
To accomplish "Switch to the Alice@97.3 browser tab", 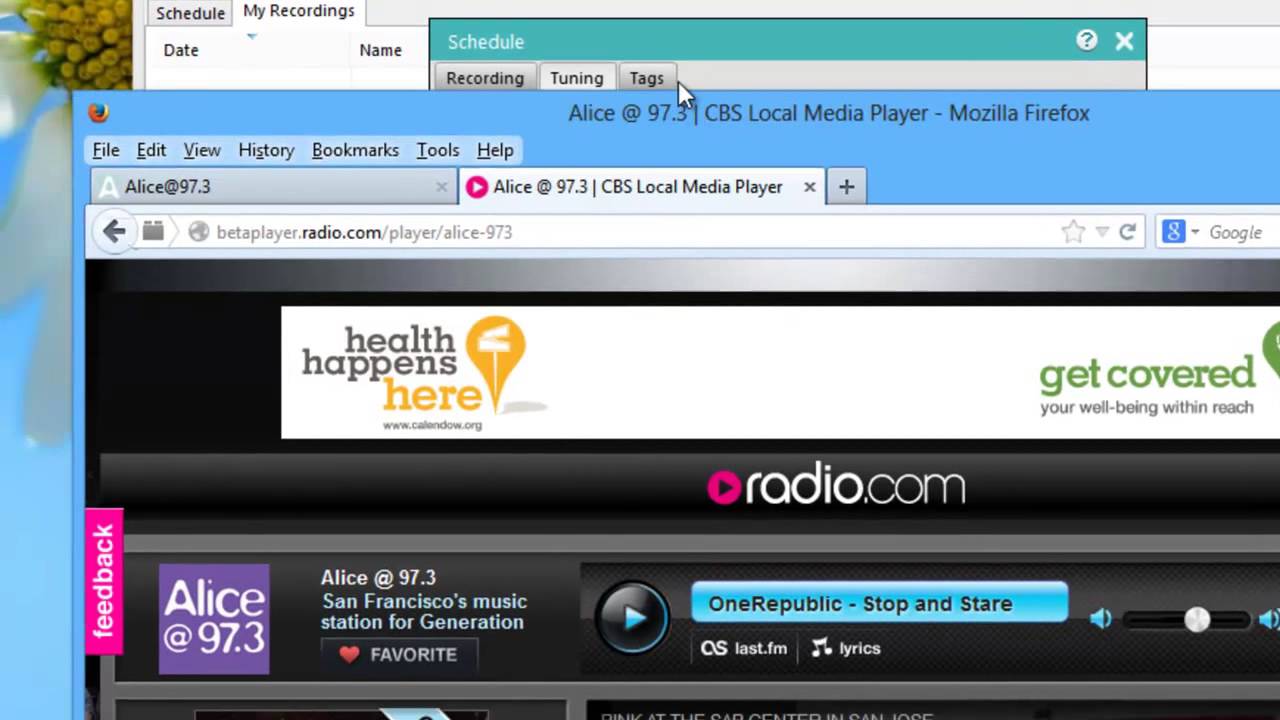I will [x=272, y=187].
